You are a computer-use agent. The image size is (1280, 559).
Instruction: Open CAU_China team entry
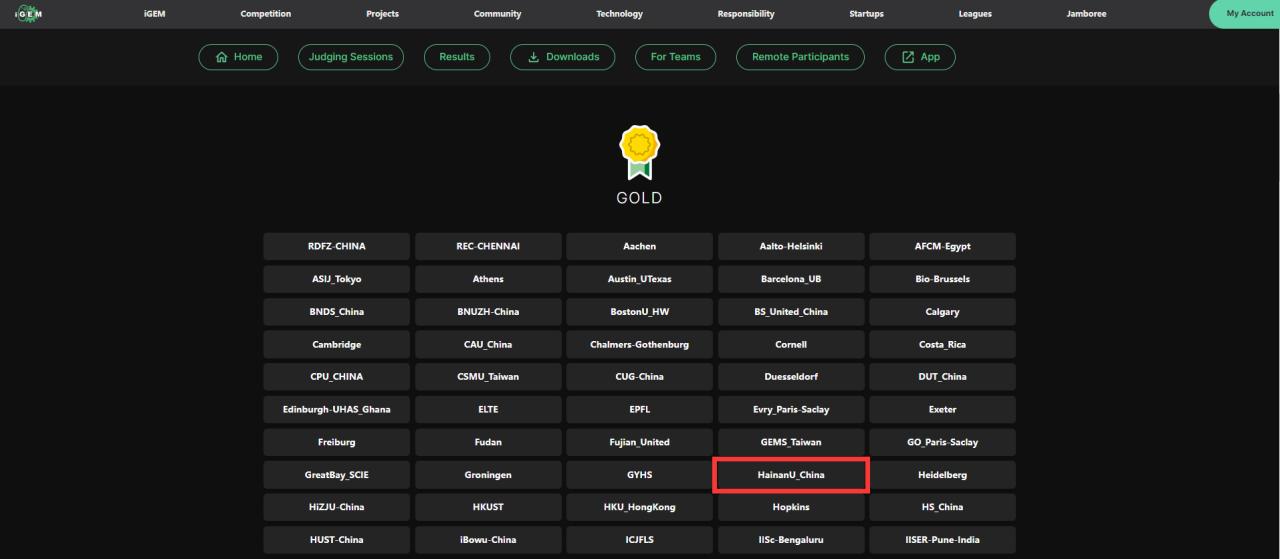pyautogui.click(x=488, y=344)
